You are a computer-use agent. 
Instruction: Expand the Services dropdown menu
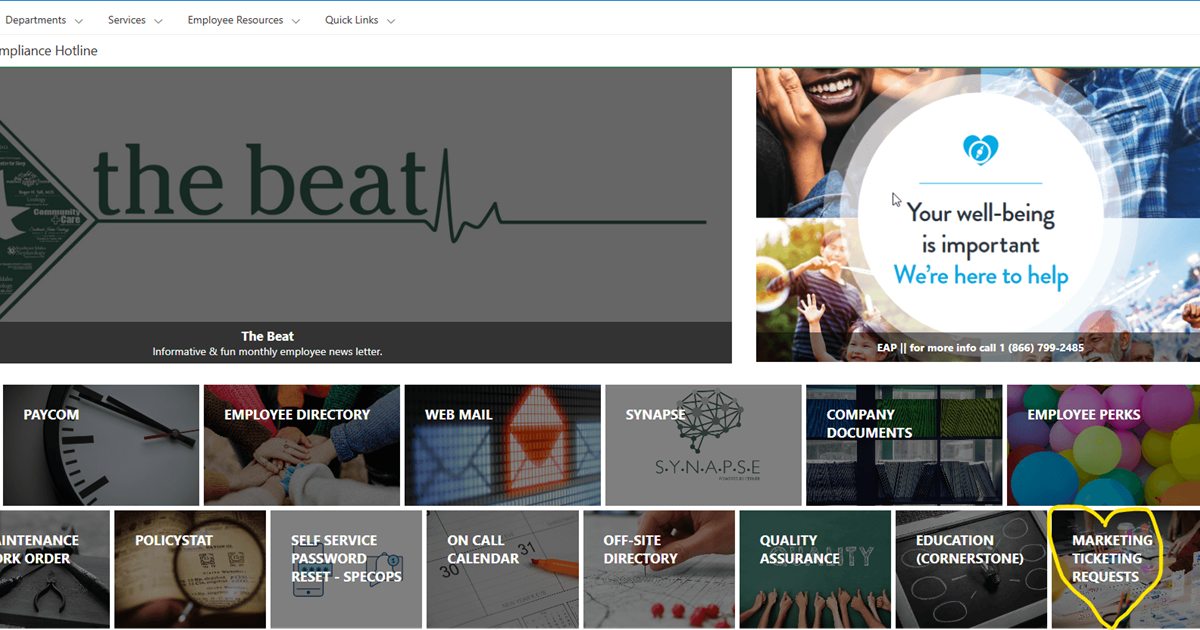[x=136, y=20]
